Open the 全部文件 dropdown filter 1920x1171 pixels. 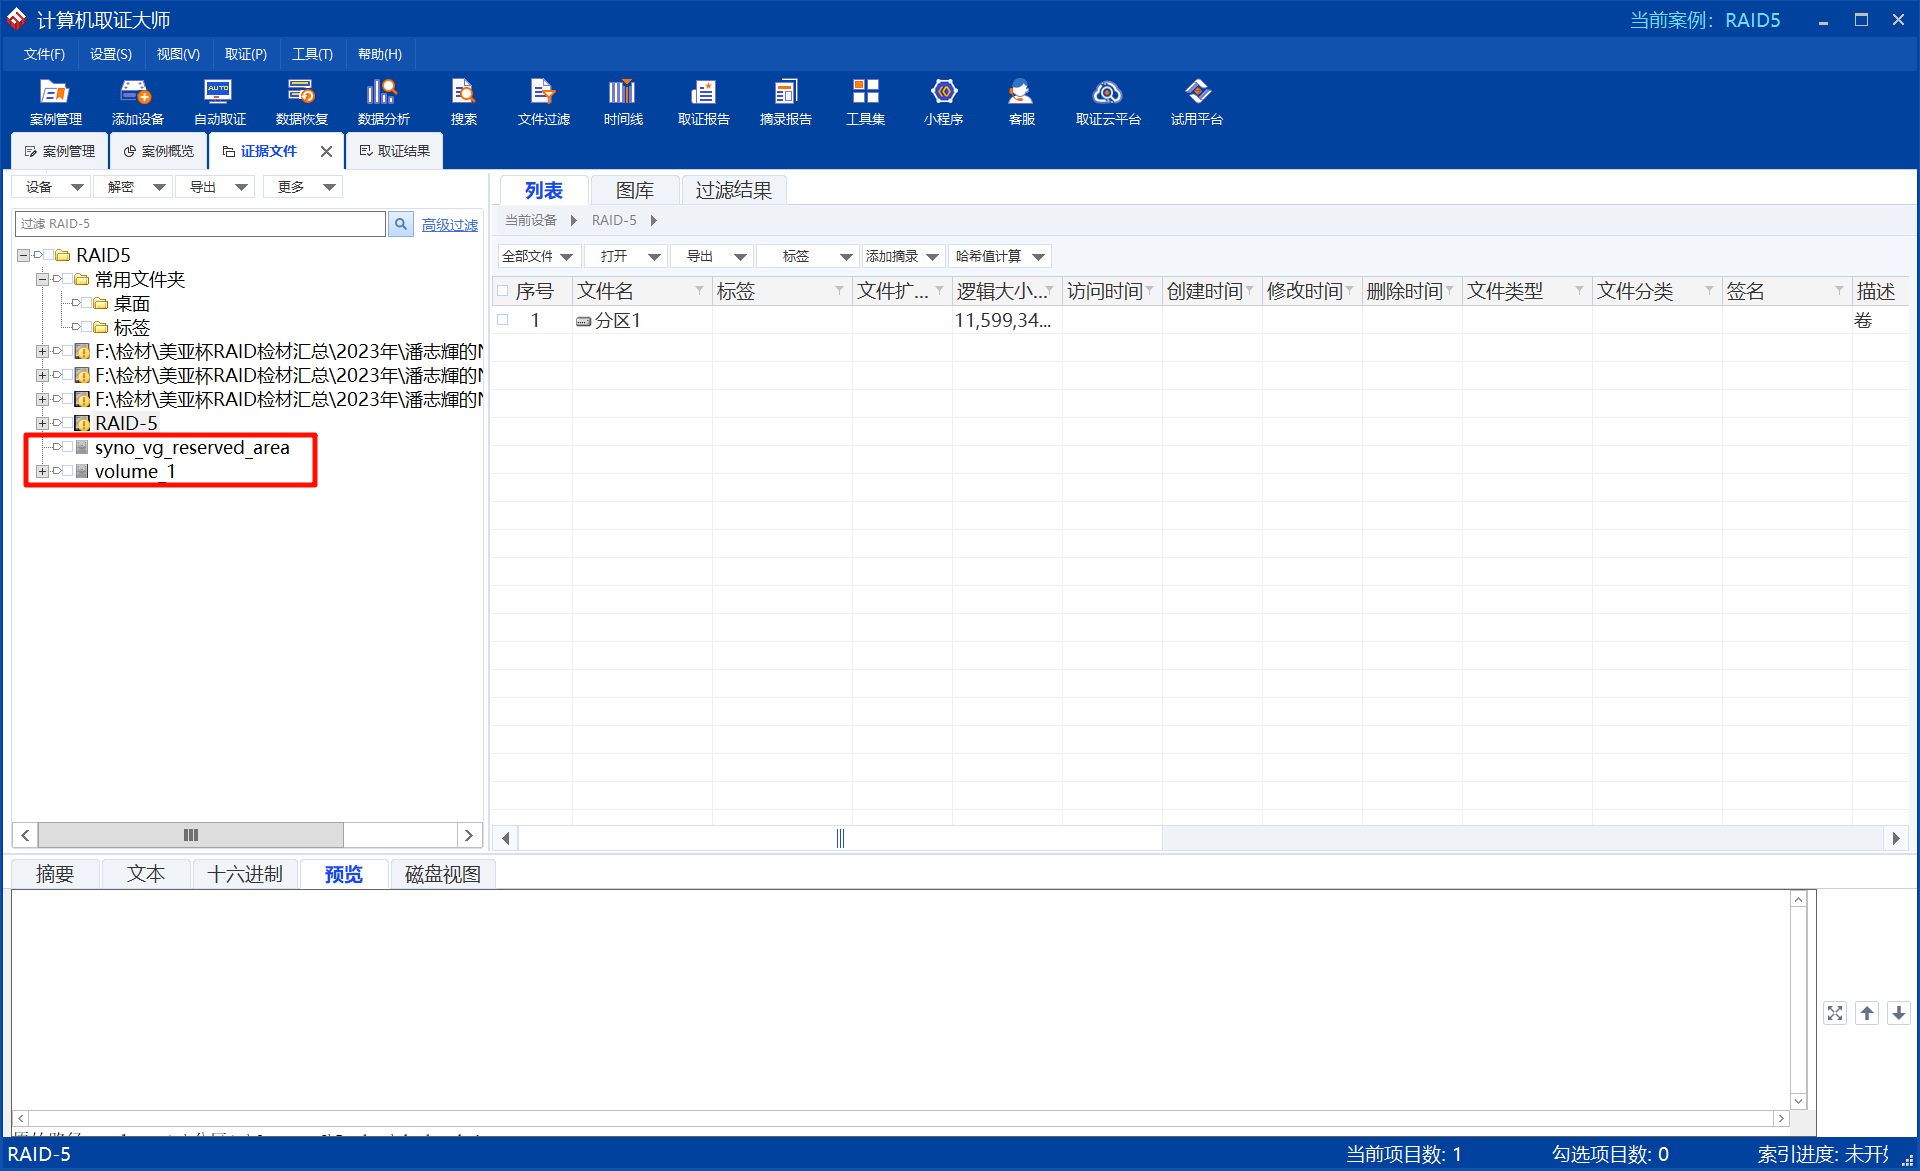[x=538, y=257]
